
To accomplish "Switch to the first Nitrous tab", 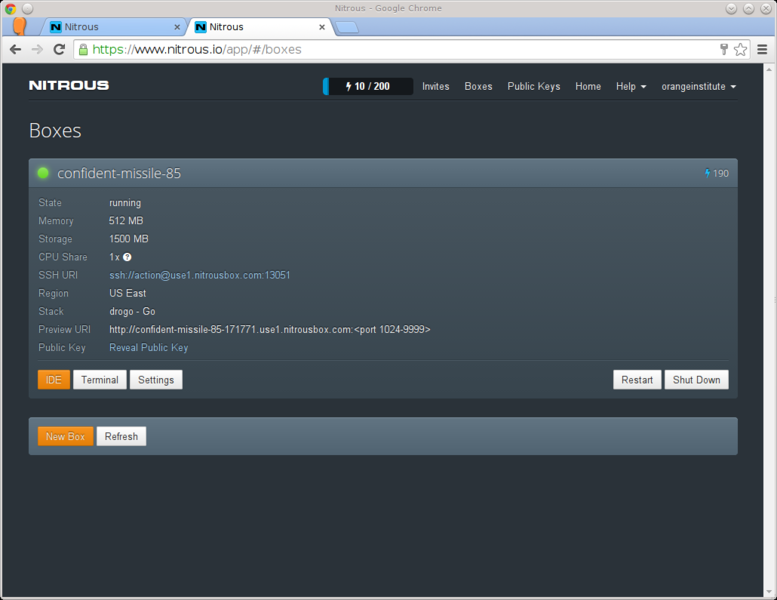I will point(112,27).
